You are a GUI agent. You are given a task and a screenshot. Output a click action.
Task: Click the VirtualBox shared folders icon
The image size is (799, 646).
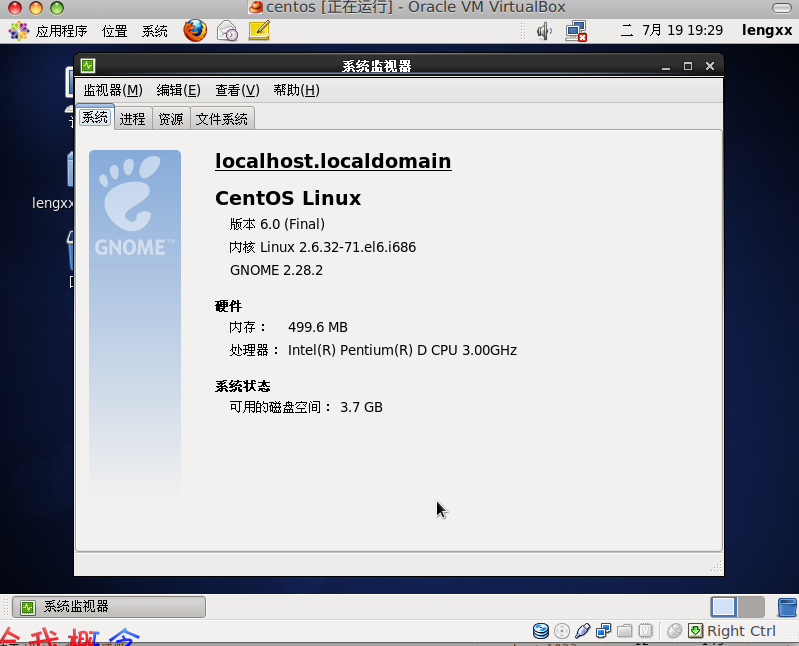tap(624, 631)
